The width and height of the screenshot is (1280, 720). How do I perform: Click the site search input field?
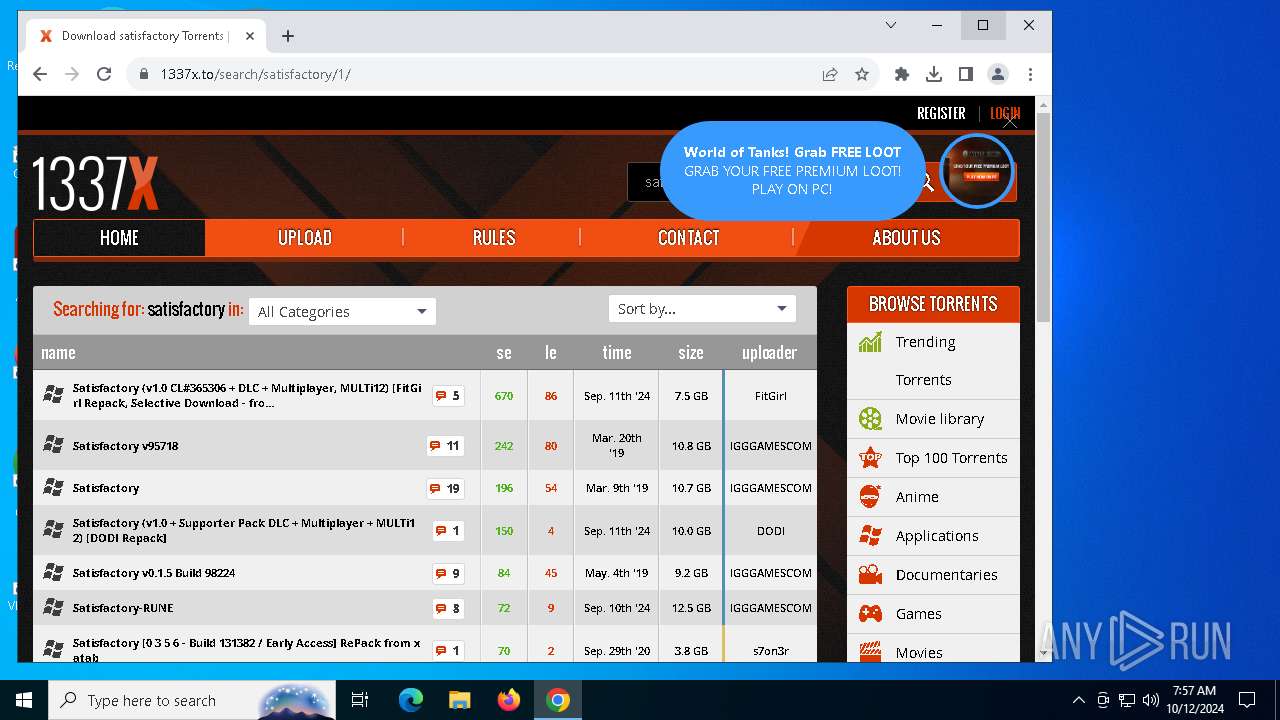(x=646, y=182)
